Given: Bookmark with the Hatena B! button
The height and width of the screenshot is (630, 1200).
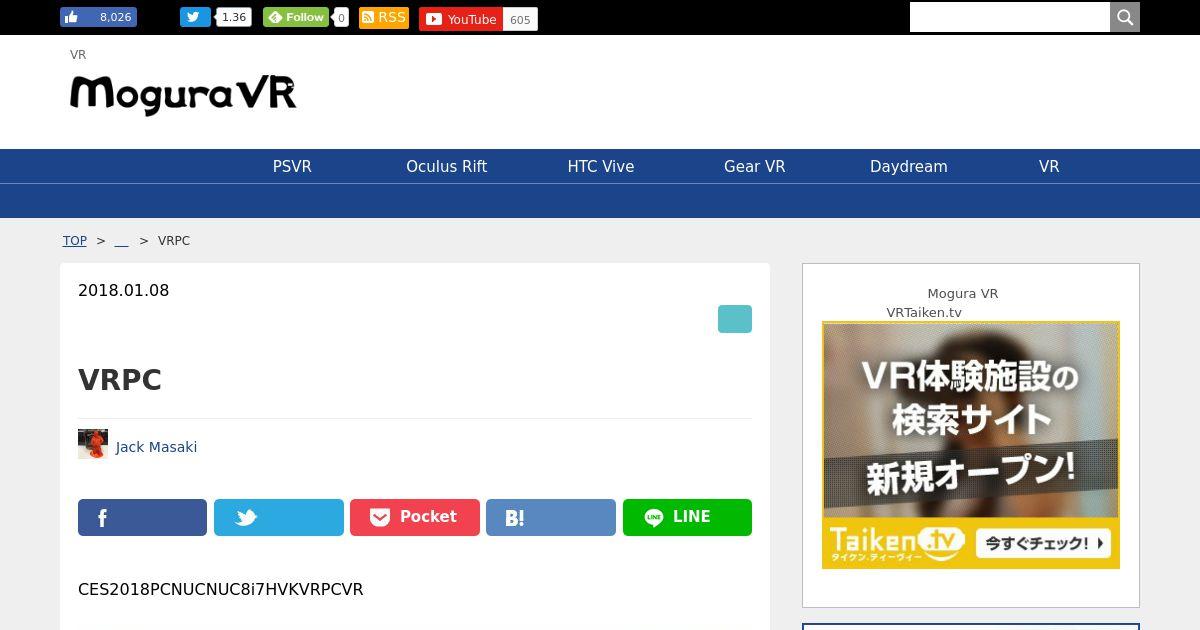Looking at the screenshot, I should click(551, 517).
